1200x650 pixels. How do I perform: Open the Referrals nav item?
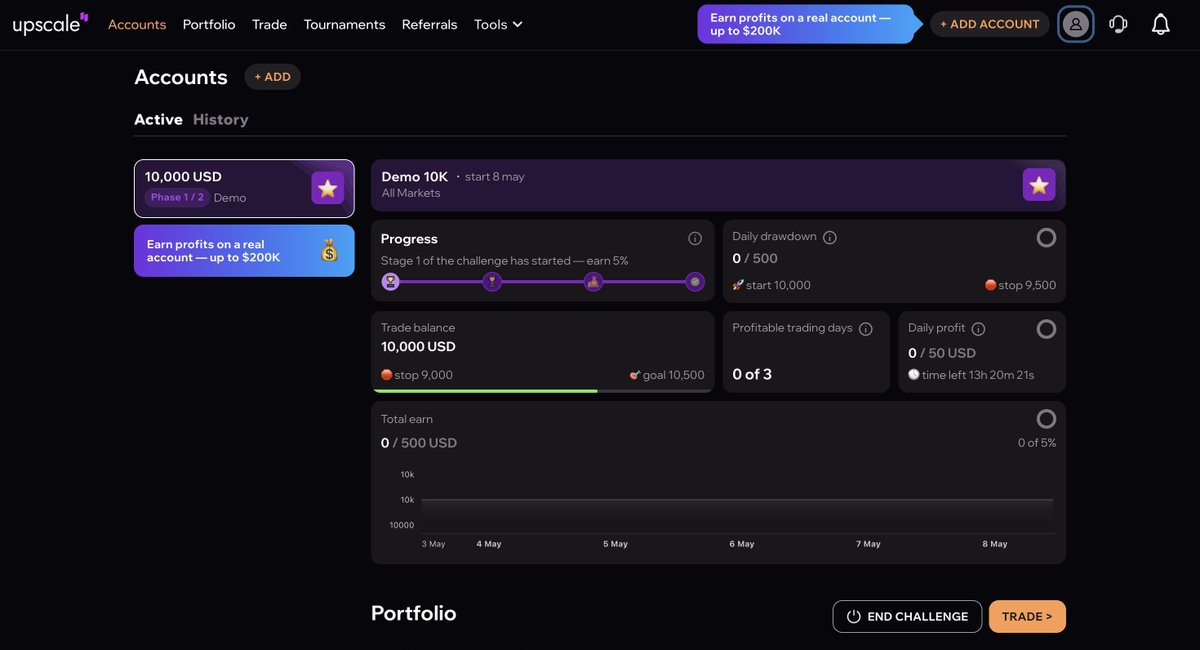click(x=429, y=24)
